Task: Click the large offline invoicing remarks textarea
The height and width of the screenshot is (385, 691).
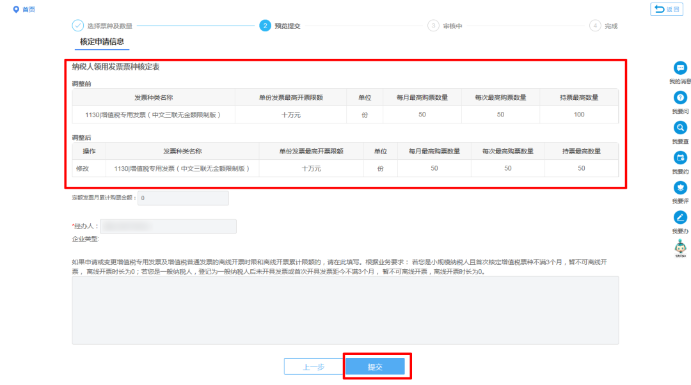Action: 345,311
